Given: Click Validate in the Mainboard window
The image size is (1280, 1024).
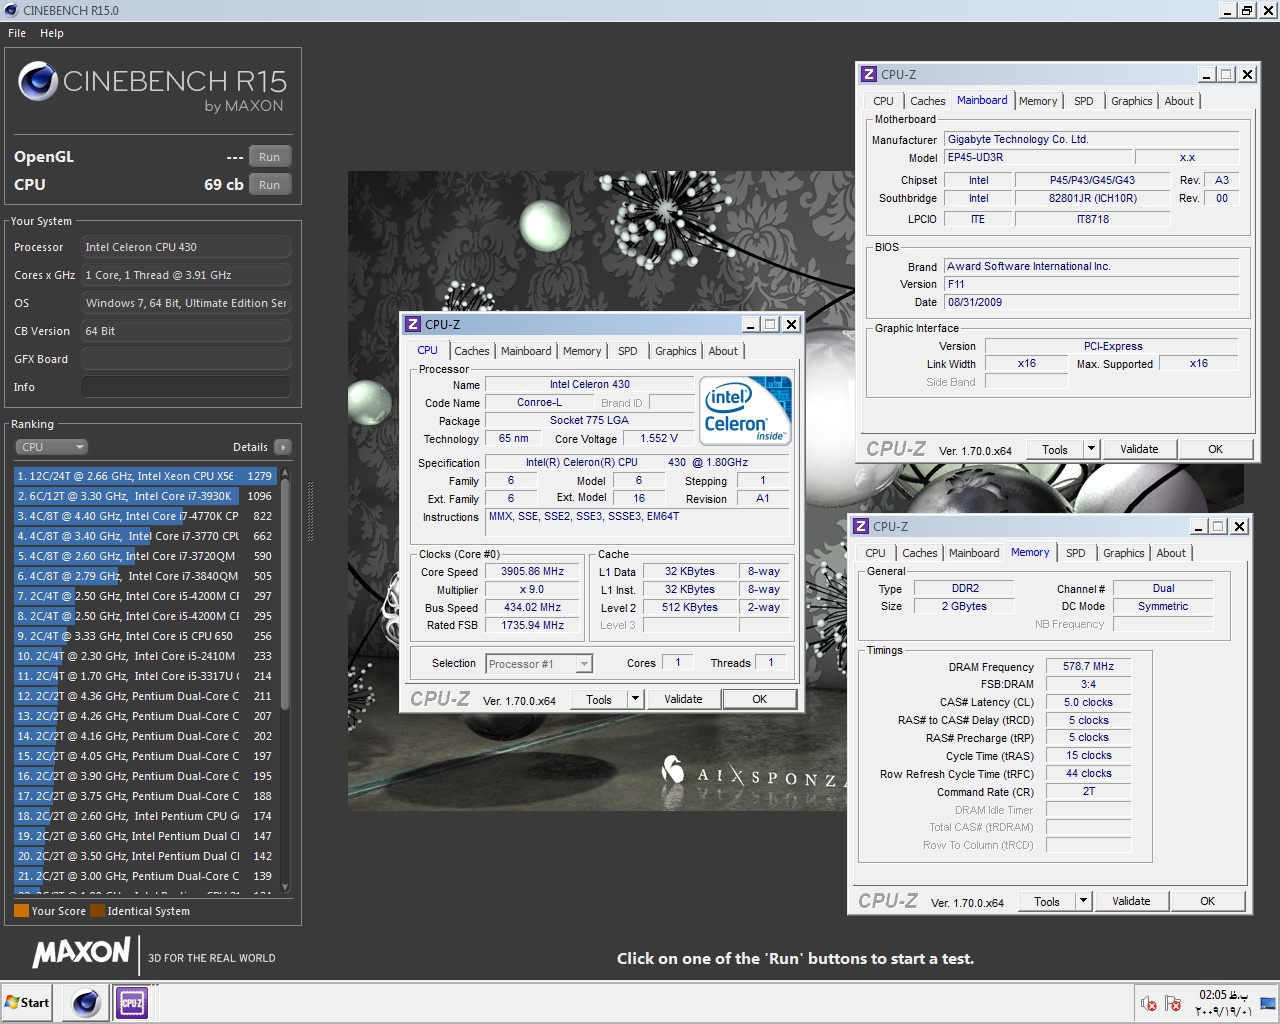Looking at the screenshot, I should pos(1139,449).
